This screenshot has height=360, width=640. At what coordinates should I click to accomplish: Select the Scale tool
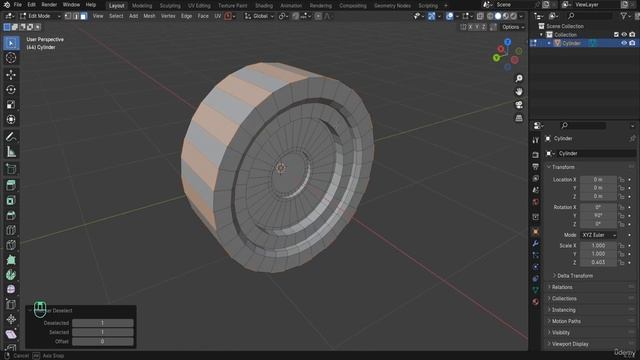[11, 104]
